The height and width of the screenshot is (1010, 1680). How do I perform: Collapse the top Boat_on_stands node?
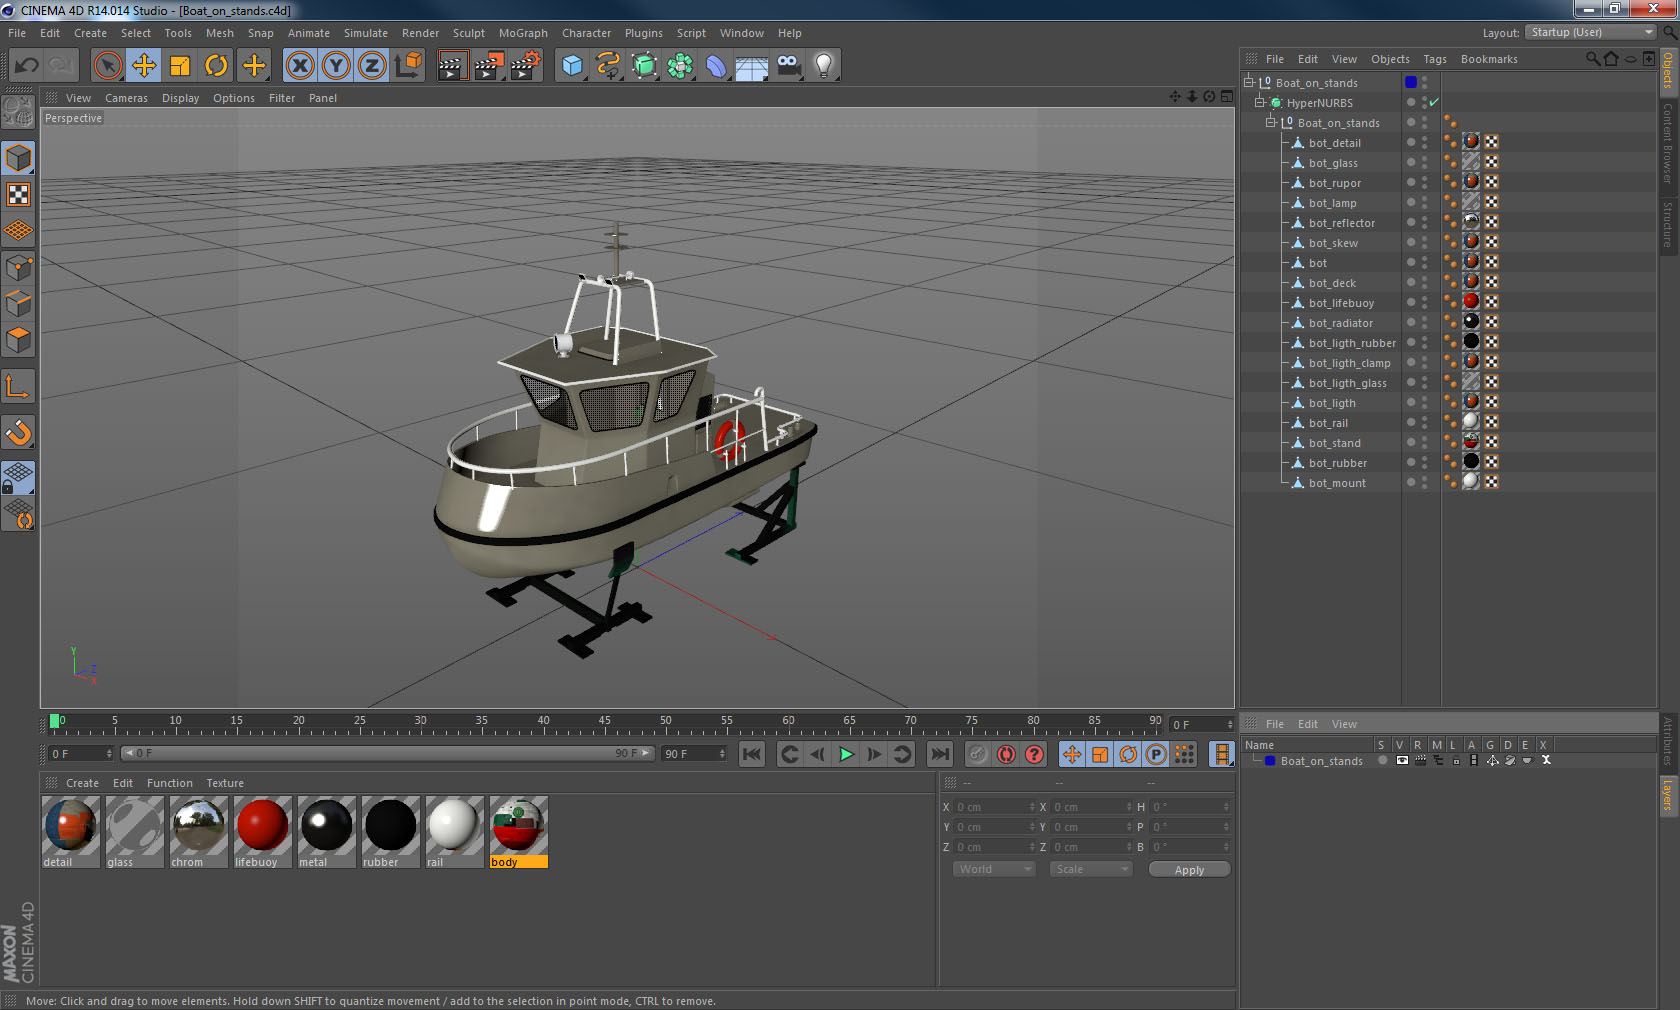(x=1249, y=82)
